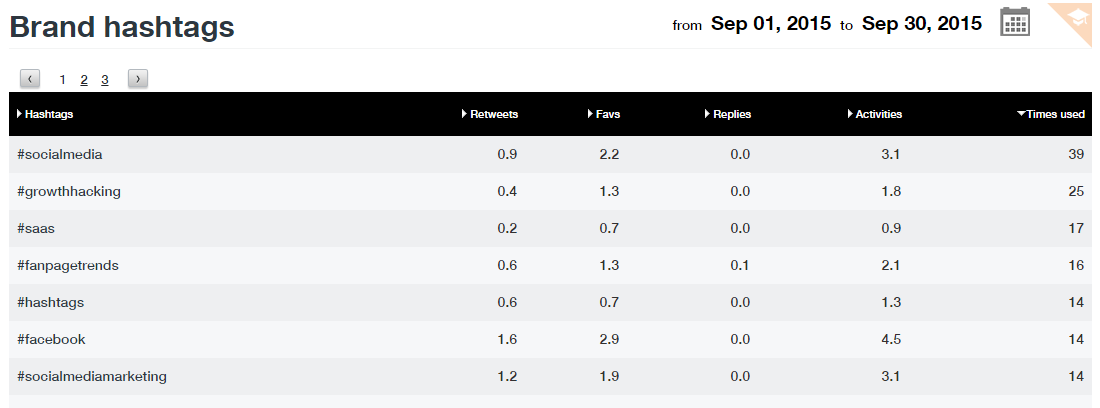Sort table by Retweets column
Image resolution: width=1100 pixels, height=408 pixels.
pos(493,114)
